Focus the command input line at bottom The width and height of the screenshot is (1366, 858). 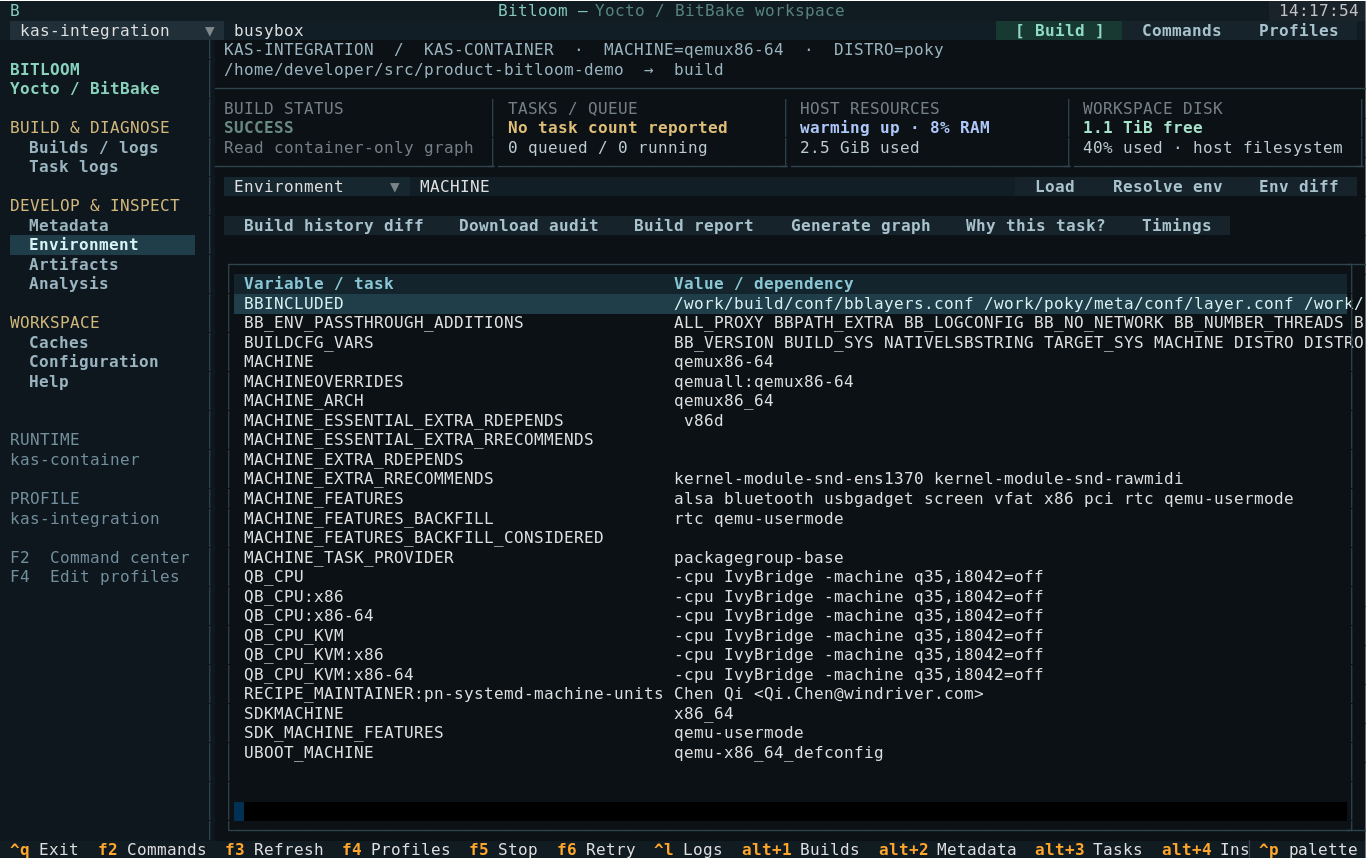(x=790, y=812)
